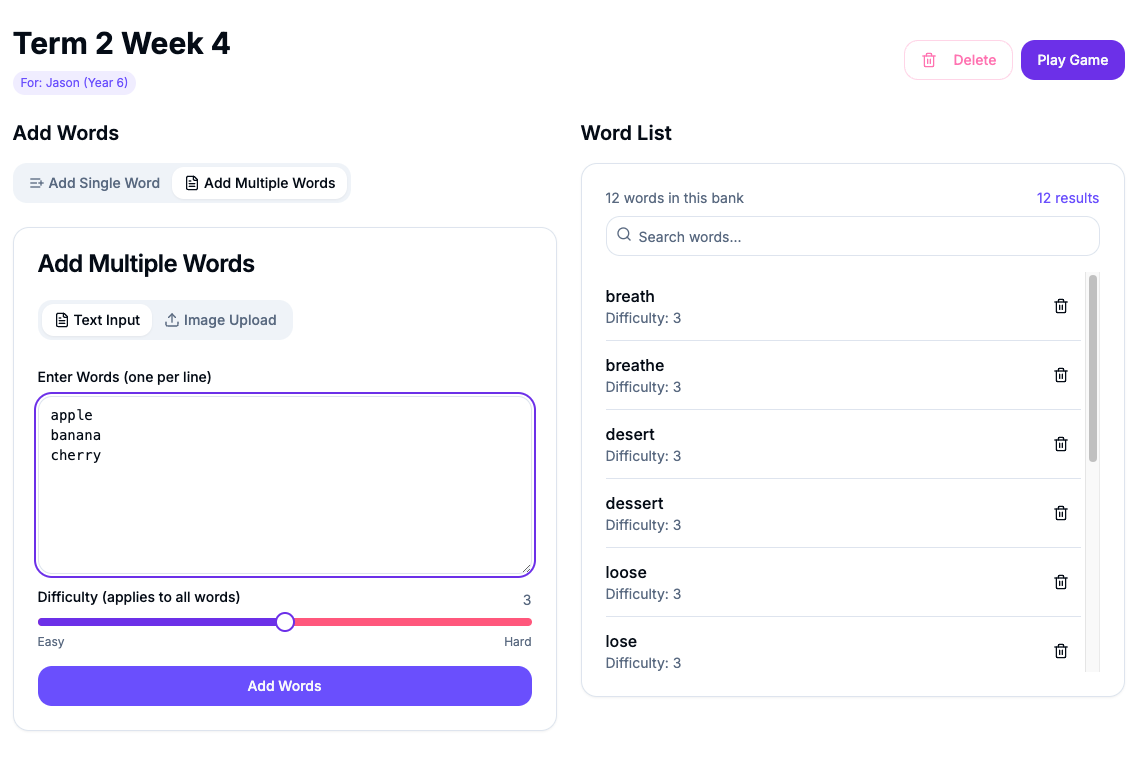
Task: Click the search magnifier icon
Action: (624, 235)
